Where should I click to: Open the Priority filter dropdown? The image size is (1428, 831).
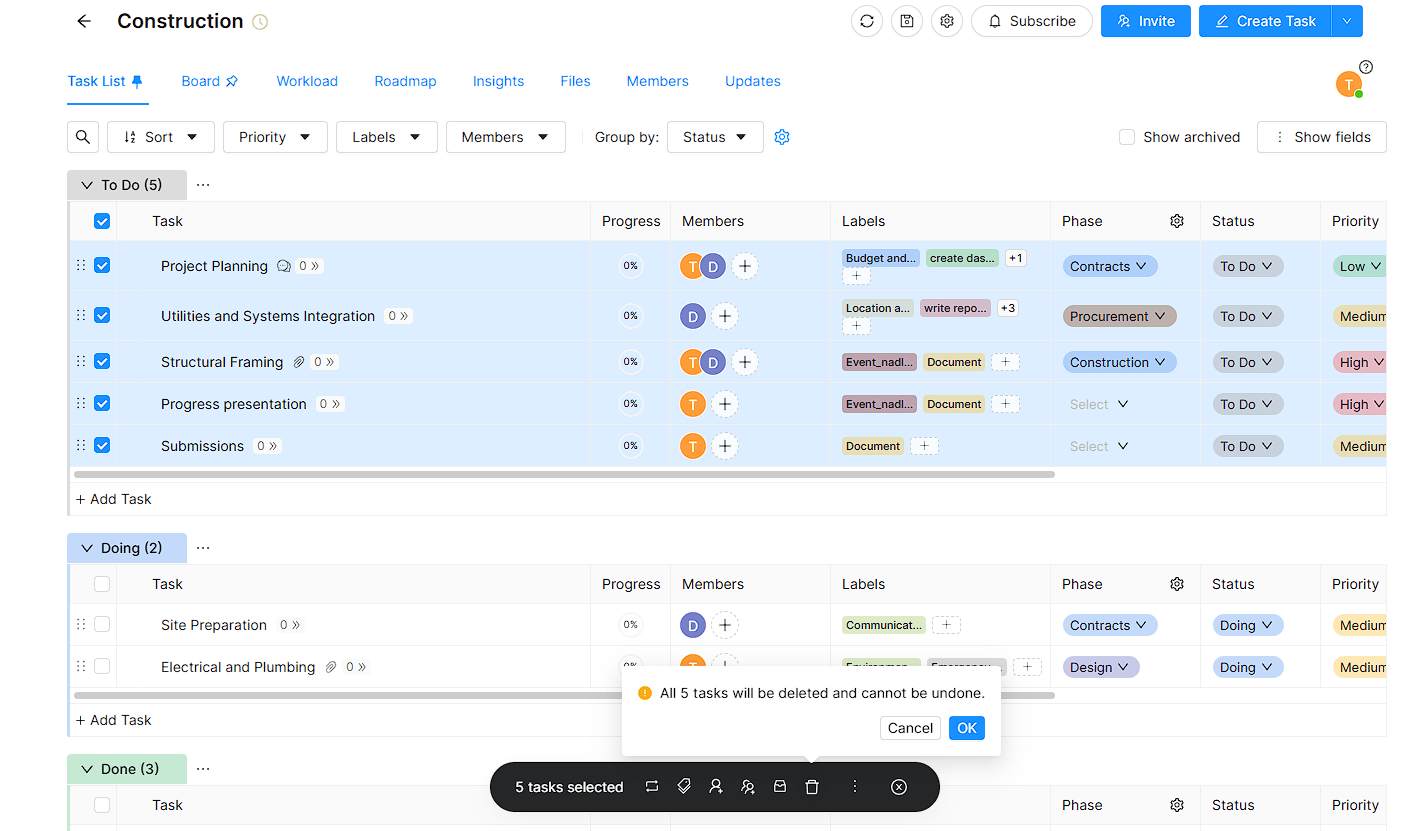275,137
